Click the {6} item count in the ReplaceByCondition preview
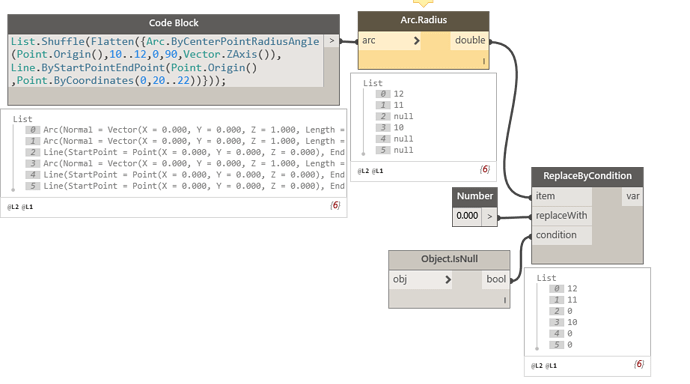Screen dimensions: 690x384 point(639,364)
